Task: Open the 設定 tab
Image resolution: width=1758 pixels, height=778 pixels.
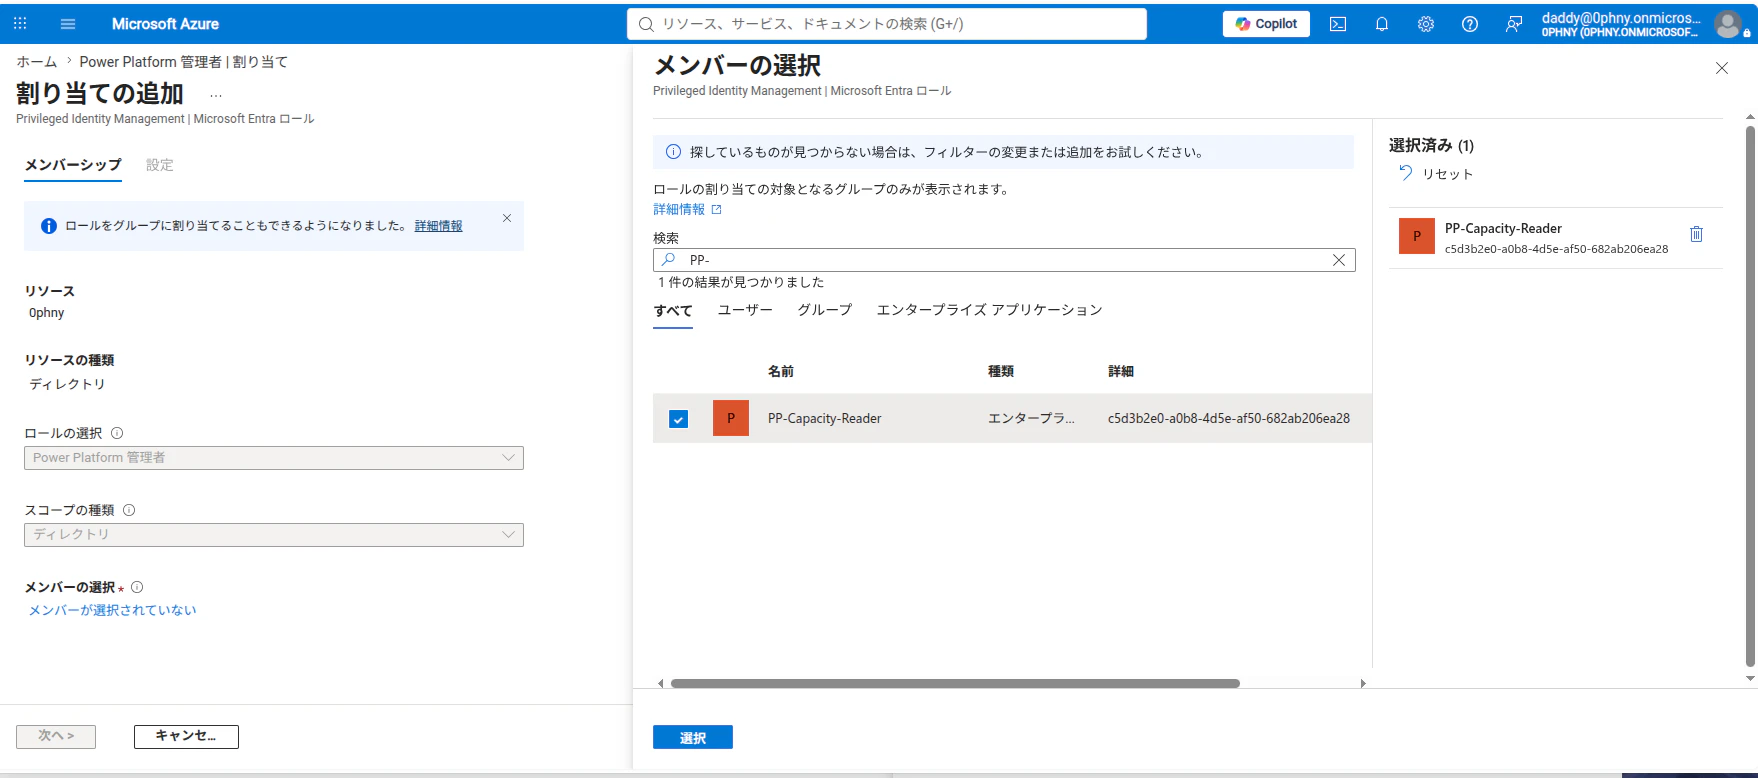Action: click(x=160, y=165)
